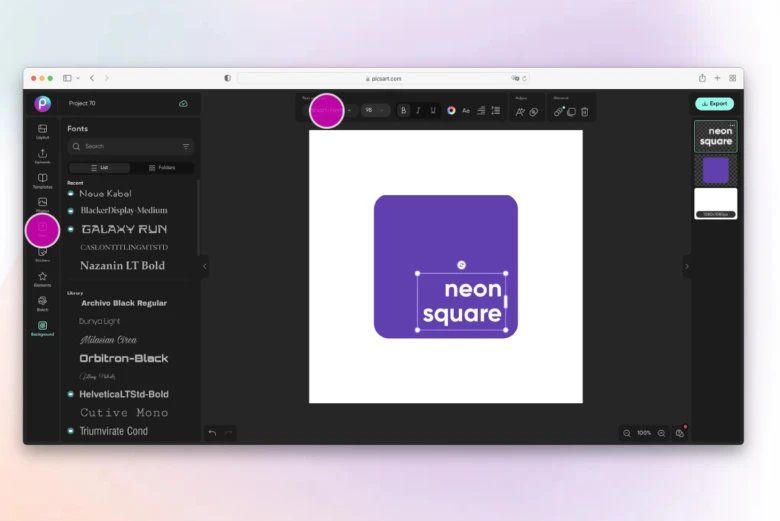The width and height of the screenshot is (780, 521).
Task: Open the Elements tool in sidebar
Action: pyautogui.click(x=42, y=278)
